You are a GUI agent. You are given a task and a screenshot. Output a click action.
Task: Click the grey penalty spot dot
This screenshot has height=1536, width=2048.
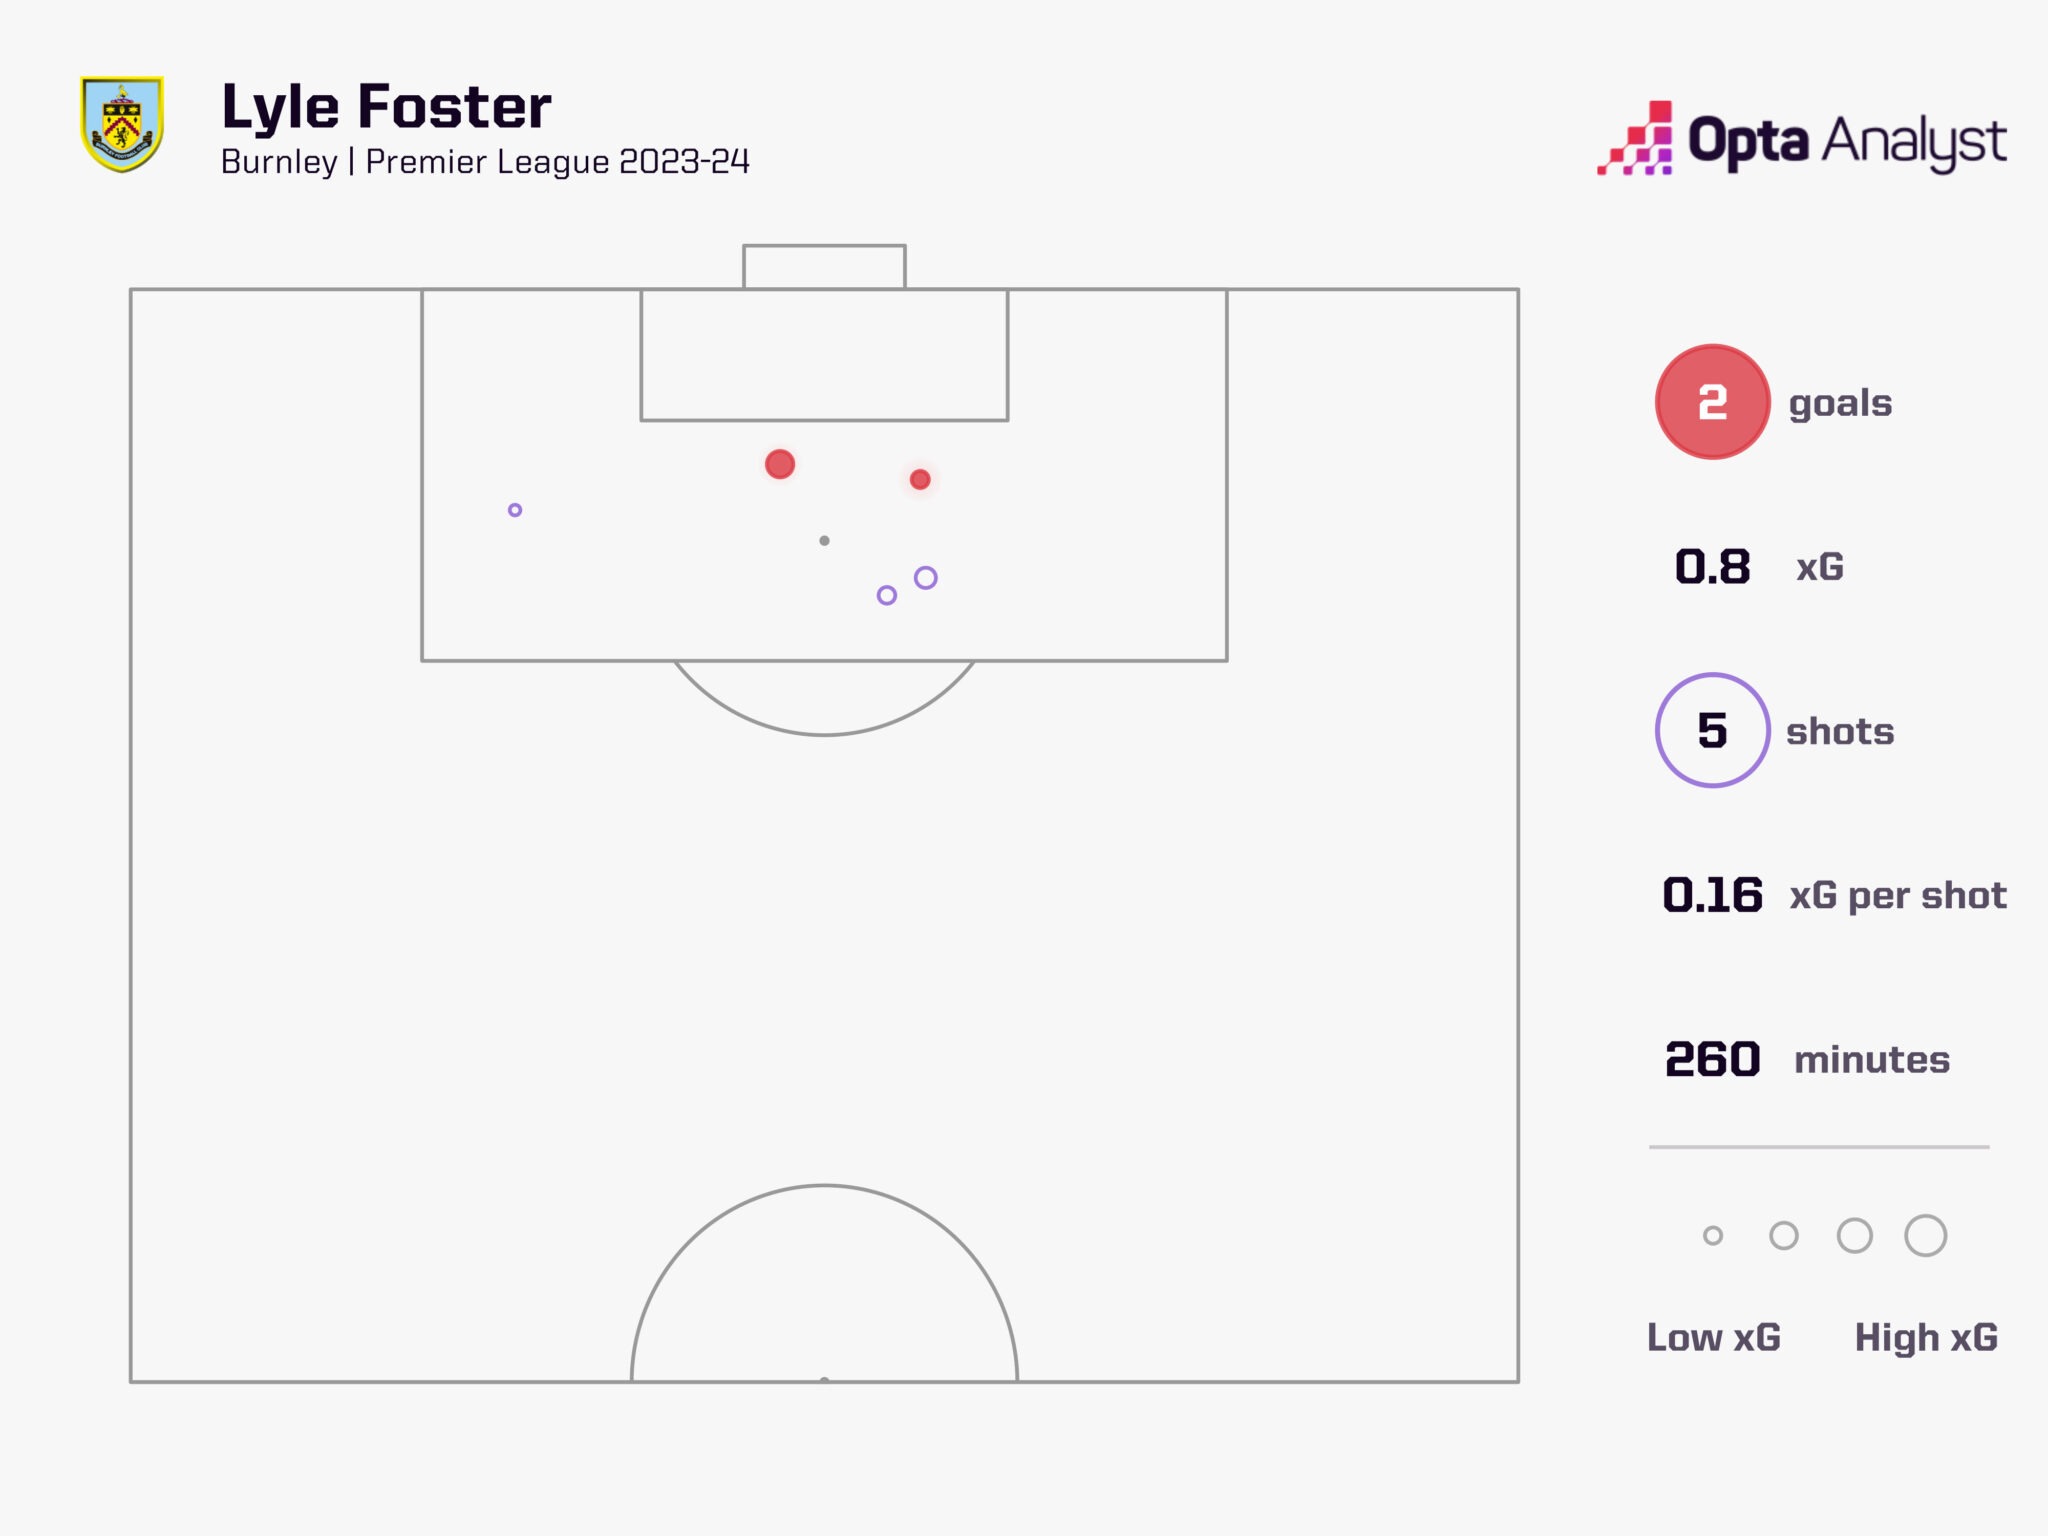[x=824, y=541]
